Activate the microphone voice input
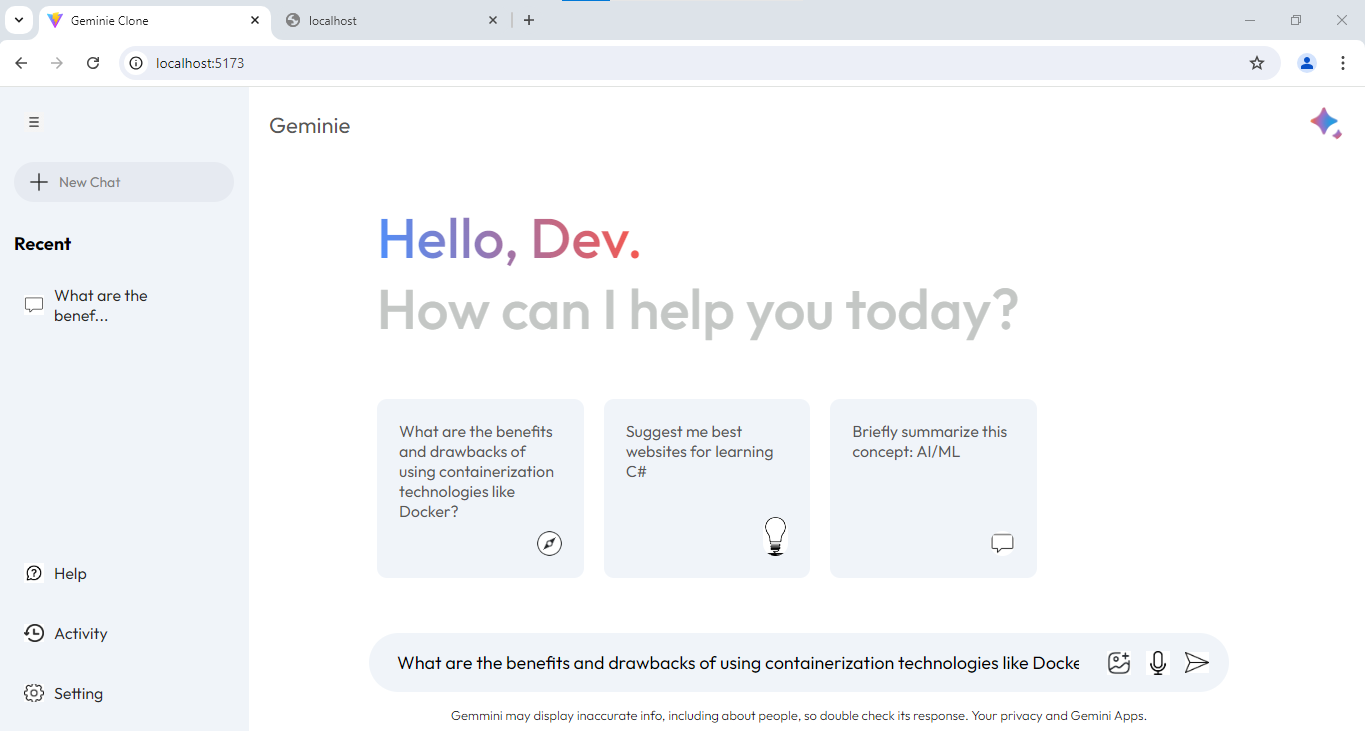Viewport: 1365px width, 731px height. 1157,662
